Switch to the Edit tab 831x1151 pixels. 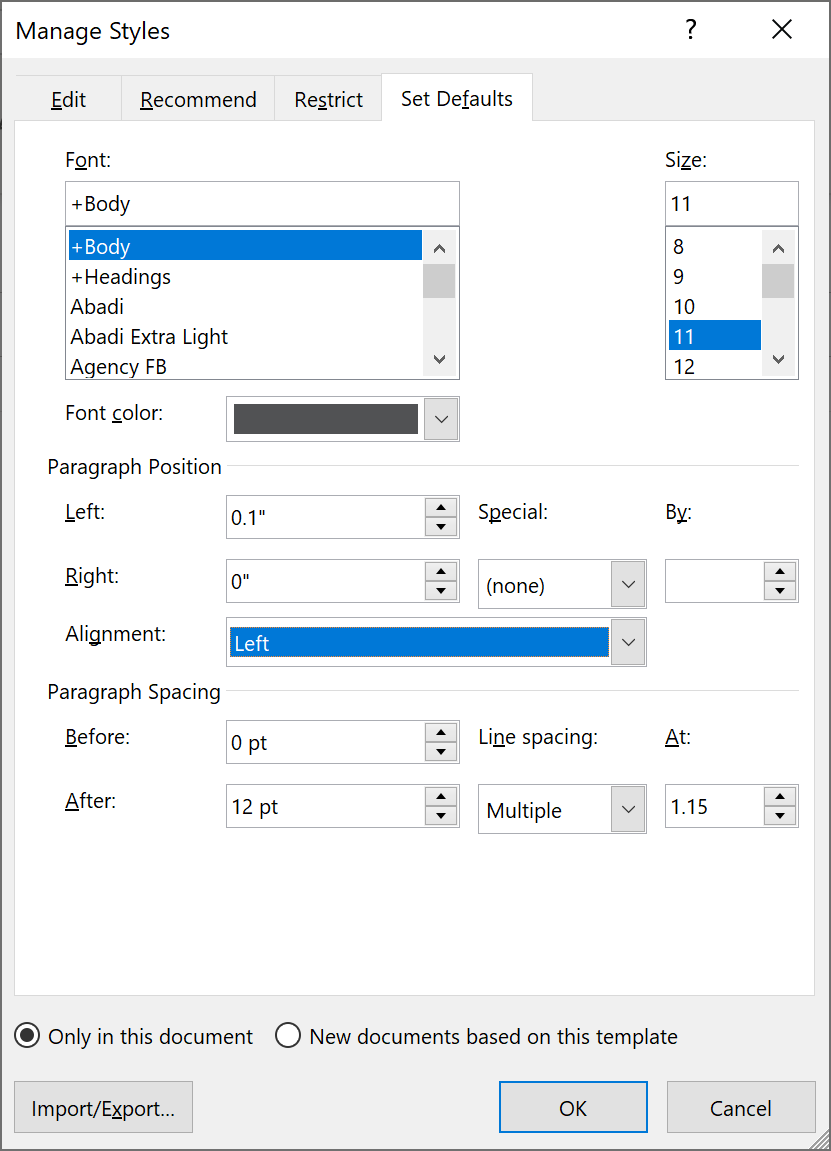67,99
